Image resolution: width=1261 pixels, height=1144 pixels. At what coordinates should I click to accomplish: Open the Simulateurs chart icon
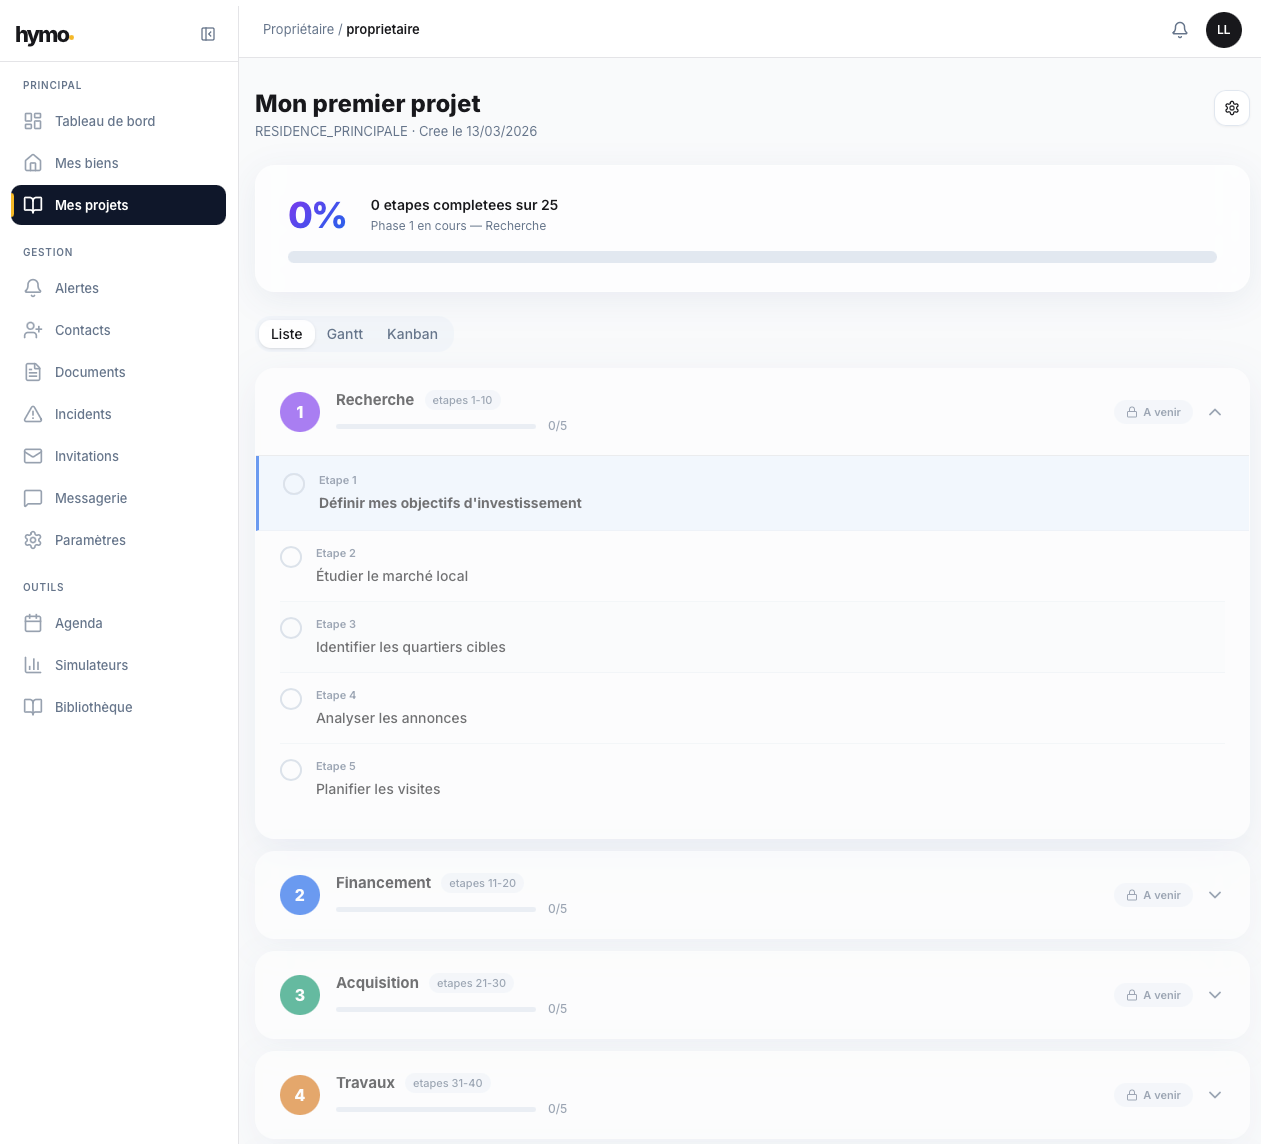point(31,665)
